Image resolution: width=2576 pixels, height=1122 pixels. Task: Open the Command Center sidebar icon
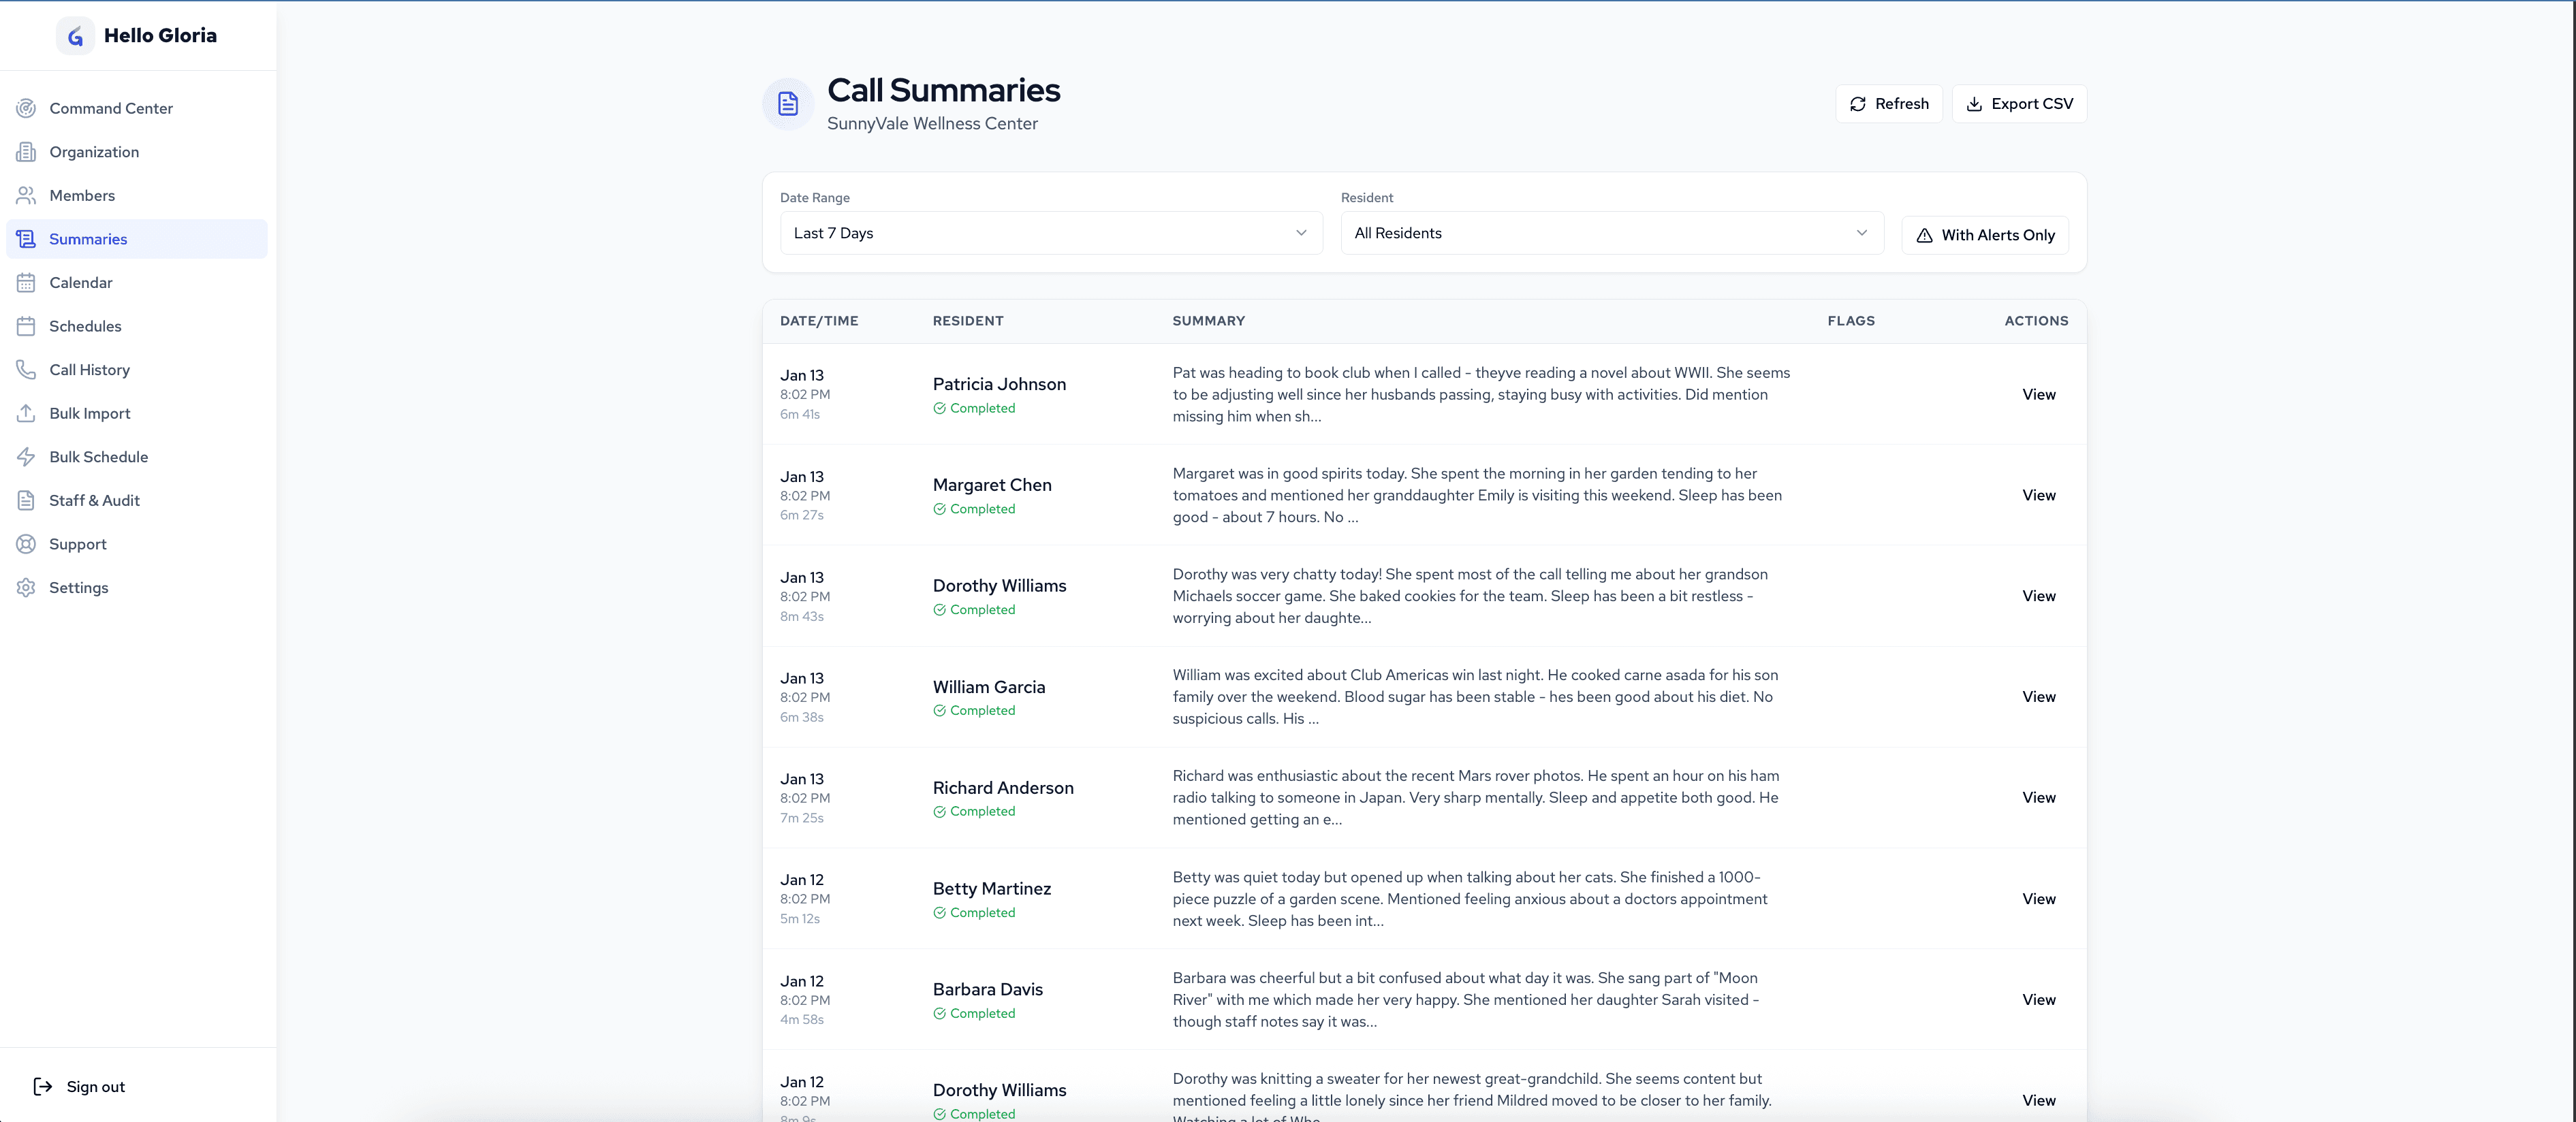26,108
